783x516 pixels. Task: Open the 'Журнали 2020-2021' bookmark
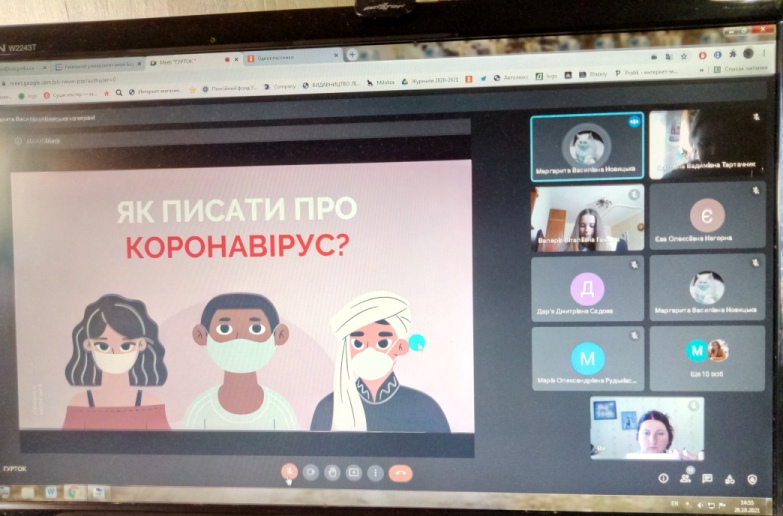click(430, 80)
